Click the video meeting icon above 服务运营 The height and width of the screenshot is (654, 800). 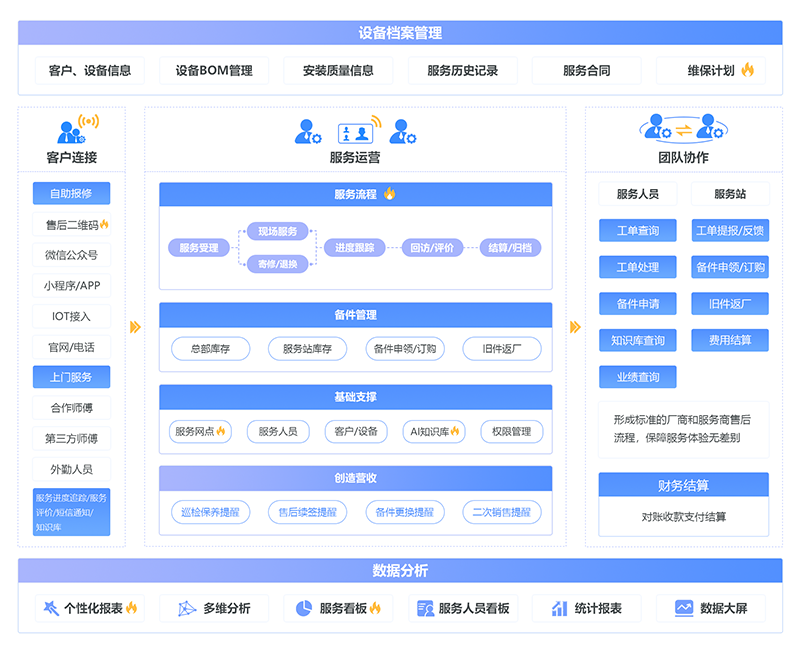click(x=359, y=130)
